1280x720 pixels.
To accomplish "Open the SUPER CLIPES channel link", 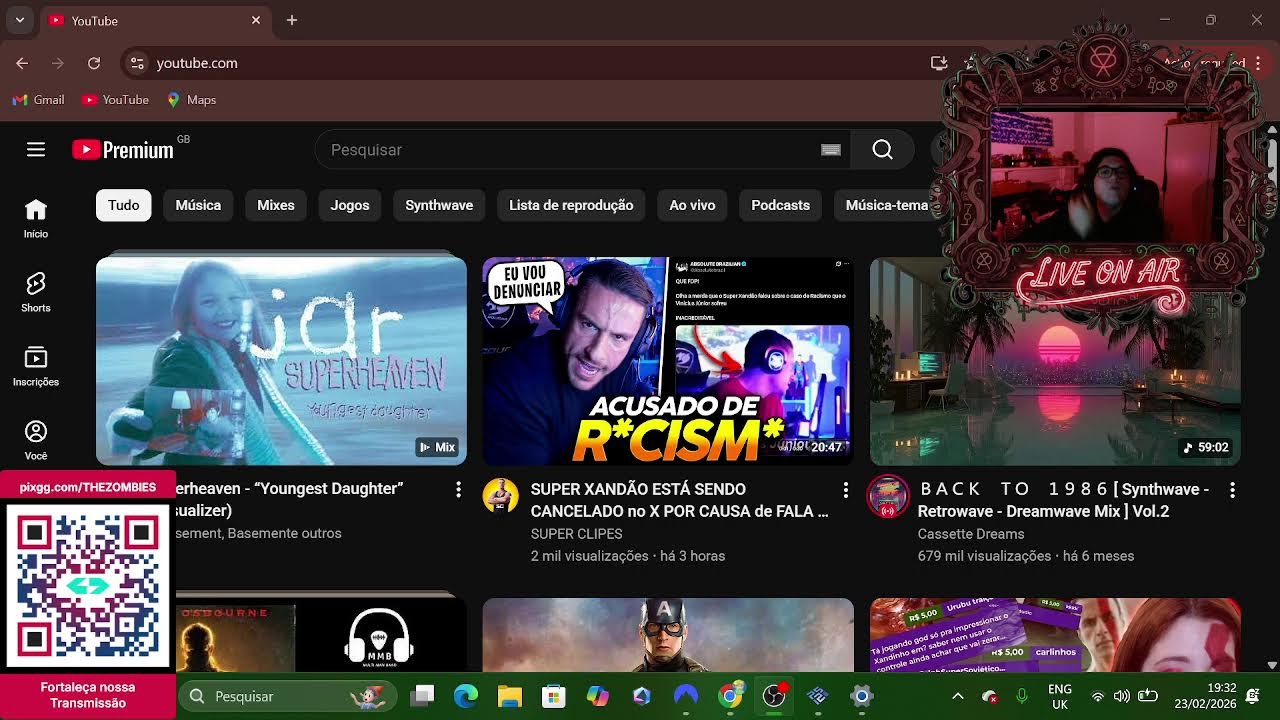I will (577, 534).
